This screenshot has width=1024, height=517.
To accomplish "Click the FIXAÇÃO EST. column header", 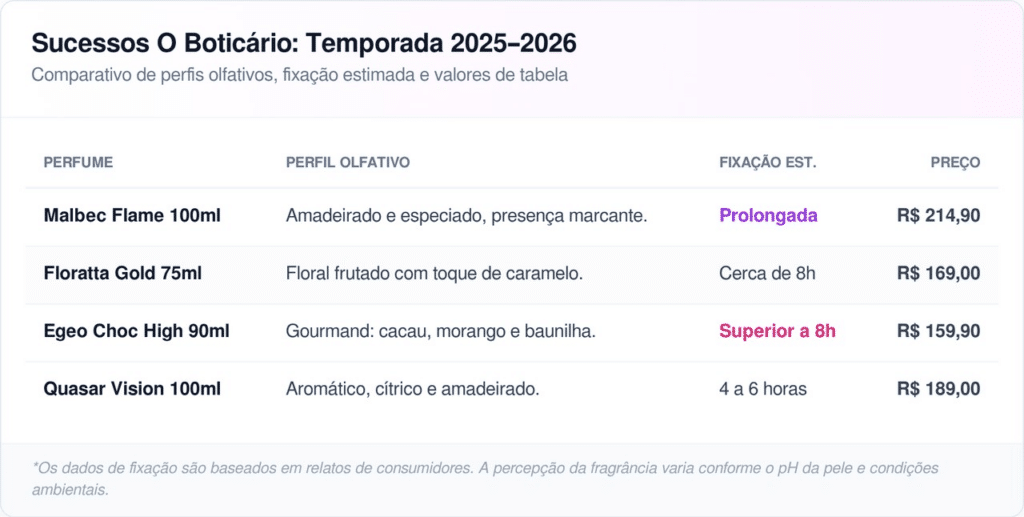I will pyautogui.click(x=767, y=162).
